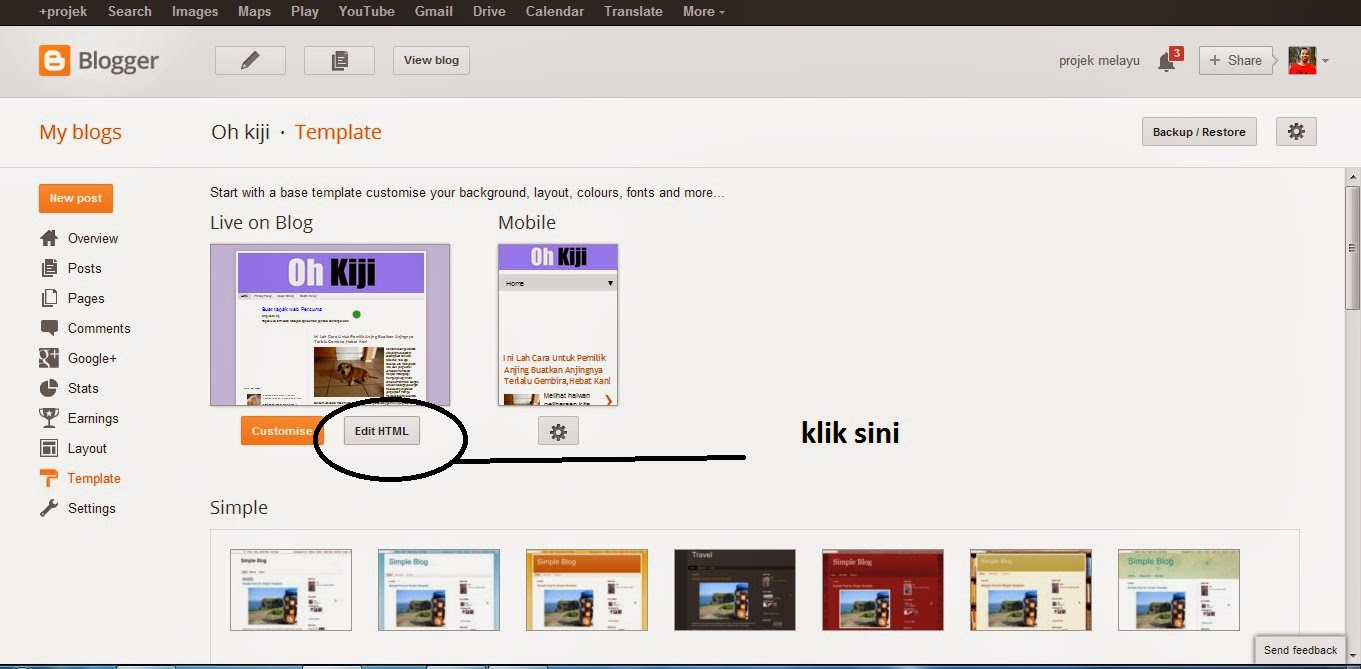Open mobile template settings gear below Mobile preview

pyautogui.click(x=558, y=430)
